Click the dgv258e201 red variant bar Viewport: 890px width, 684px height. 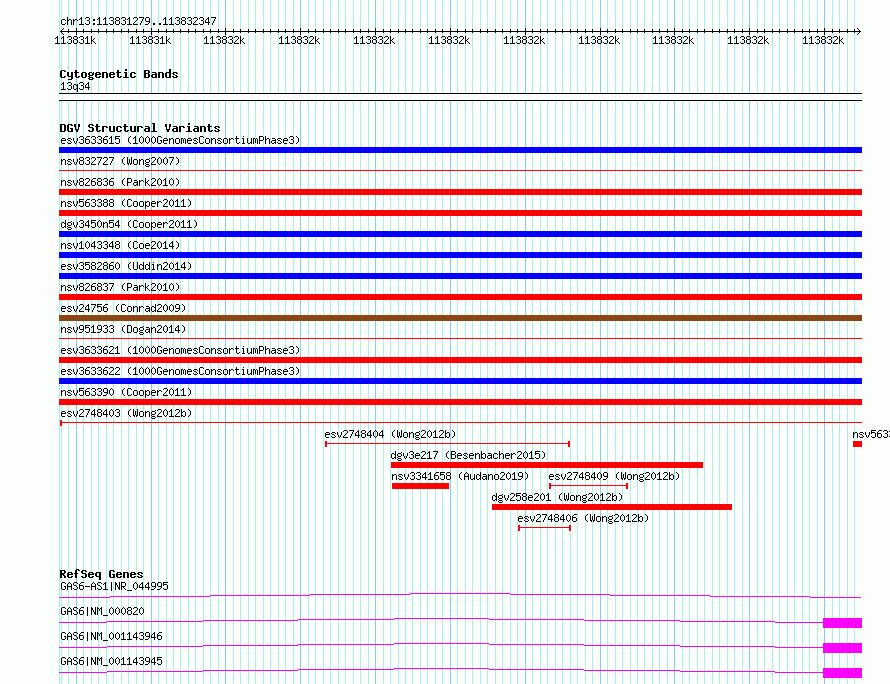pyautogui.click(x=612, y=507)
